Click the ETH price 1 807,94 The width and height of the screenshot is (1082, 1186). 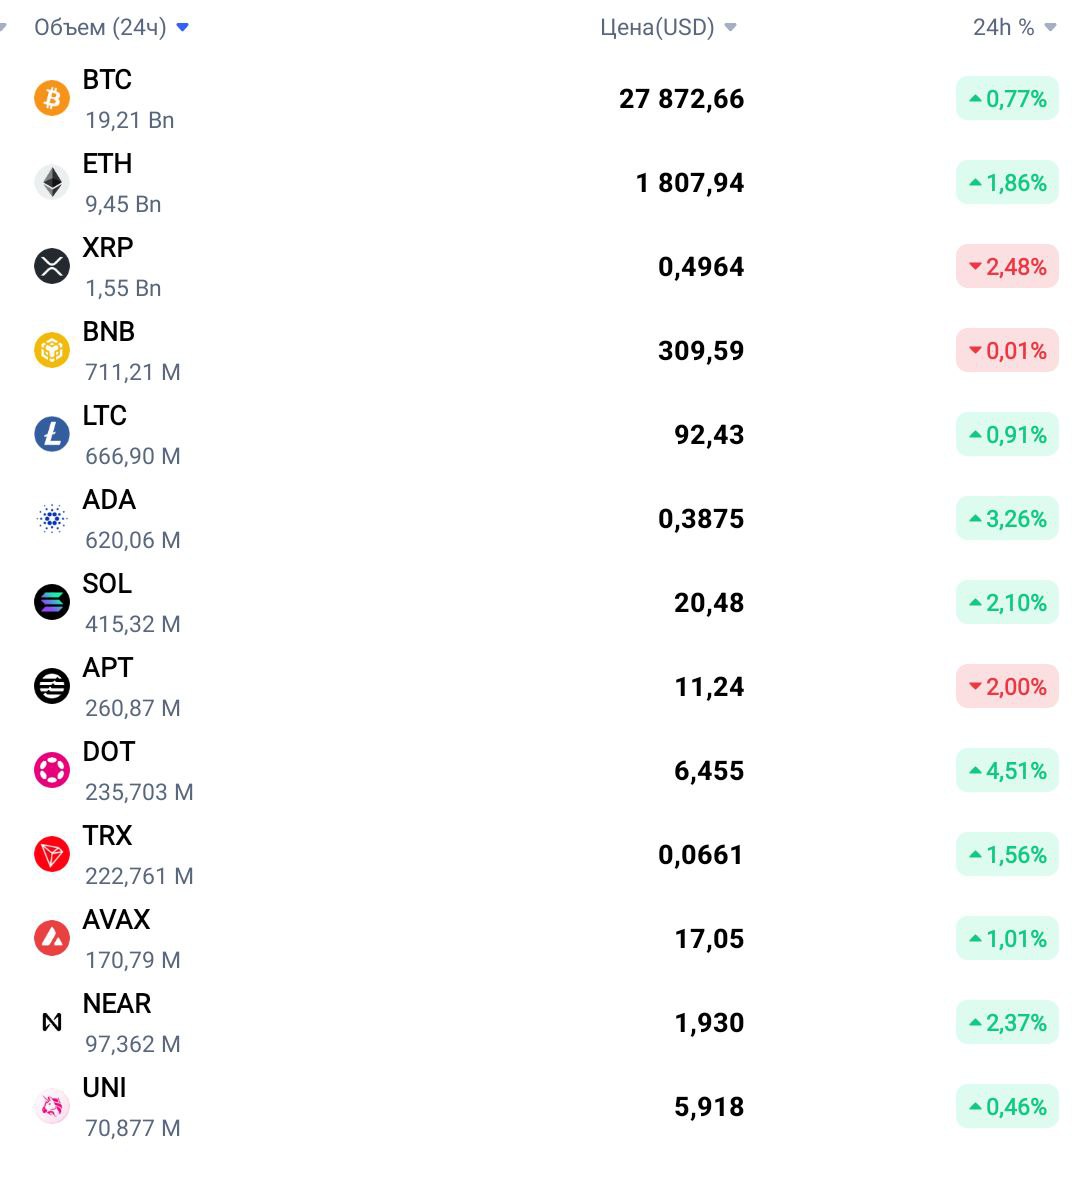click(690, 183)
